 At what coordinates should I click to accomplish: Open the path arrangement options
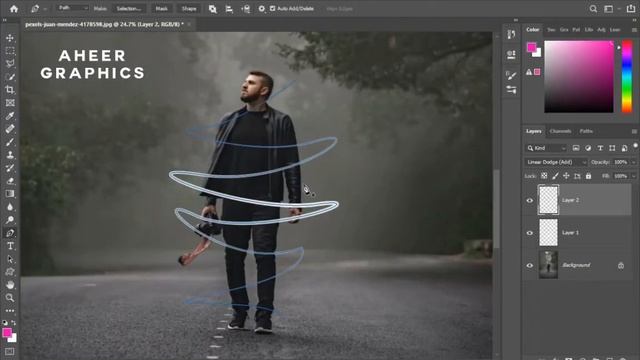point(245,9)
